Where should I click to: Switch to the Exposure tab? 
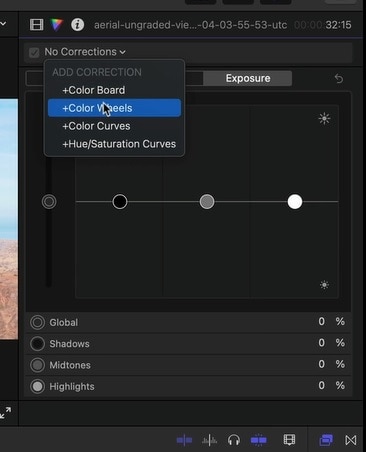[248, 78]
